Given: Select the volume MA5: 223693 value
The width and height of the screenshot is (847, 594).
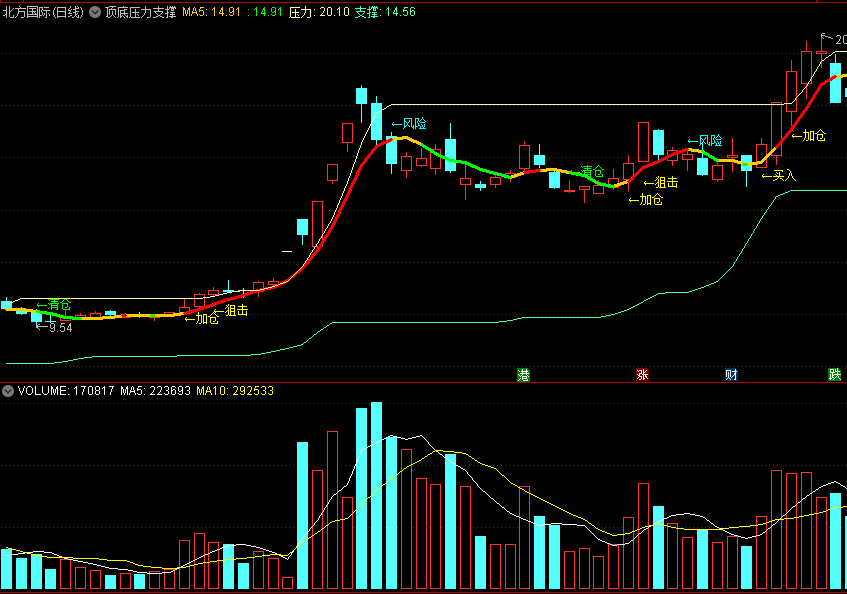Looking at the screenshot, I should (x=156, y=390).
